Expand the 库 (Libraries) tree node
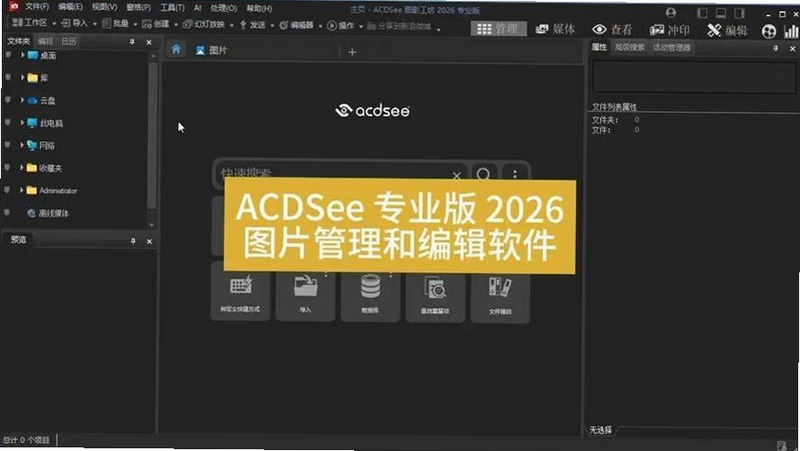 click(22, 77)
